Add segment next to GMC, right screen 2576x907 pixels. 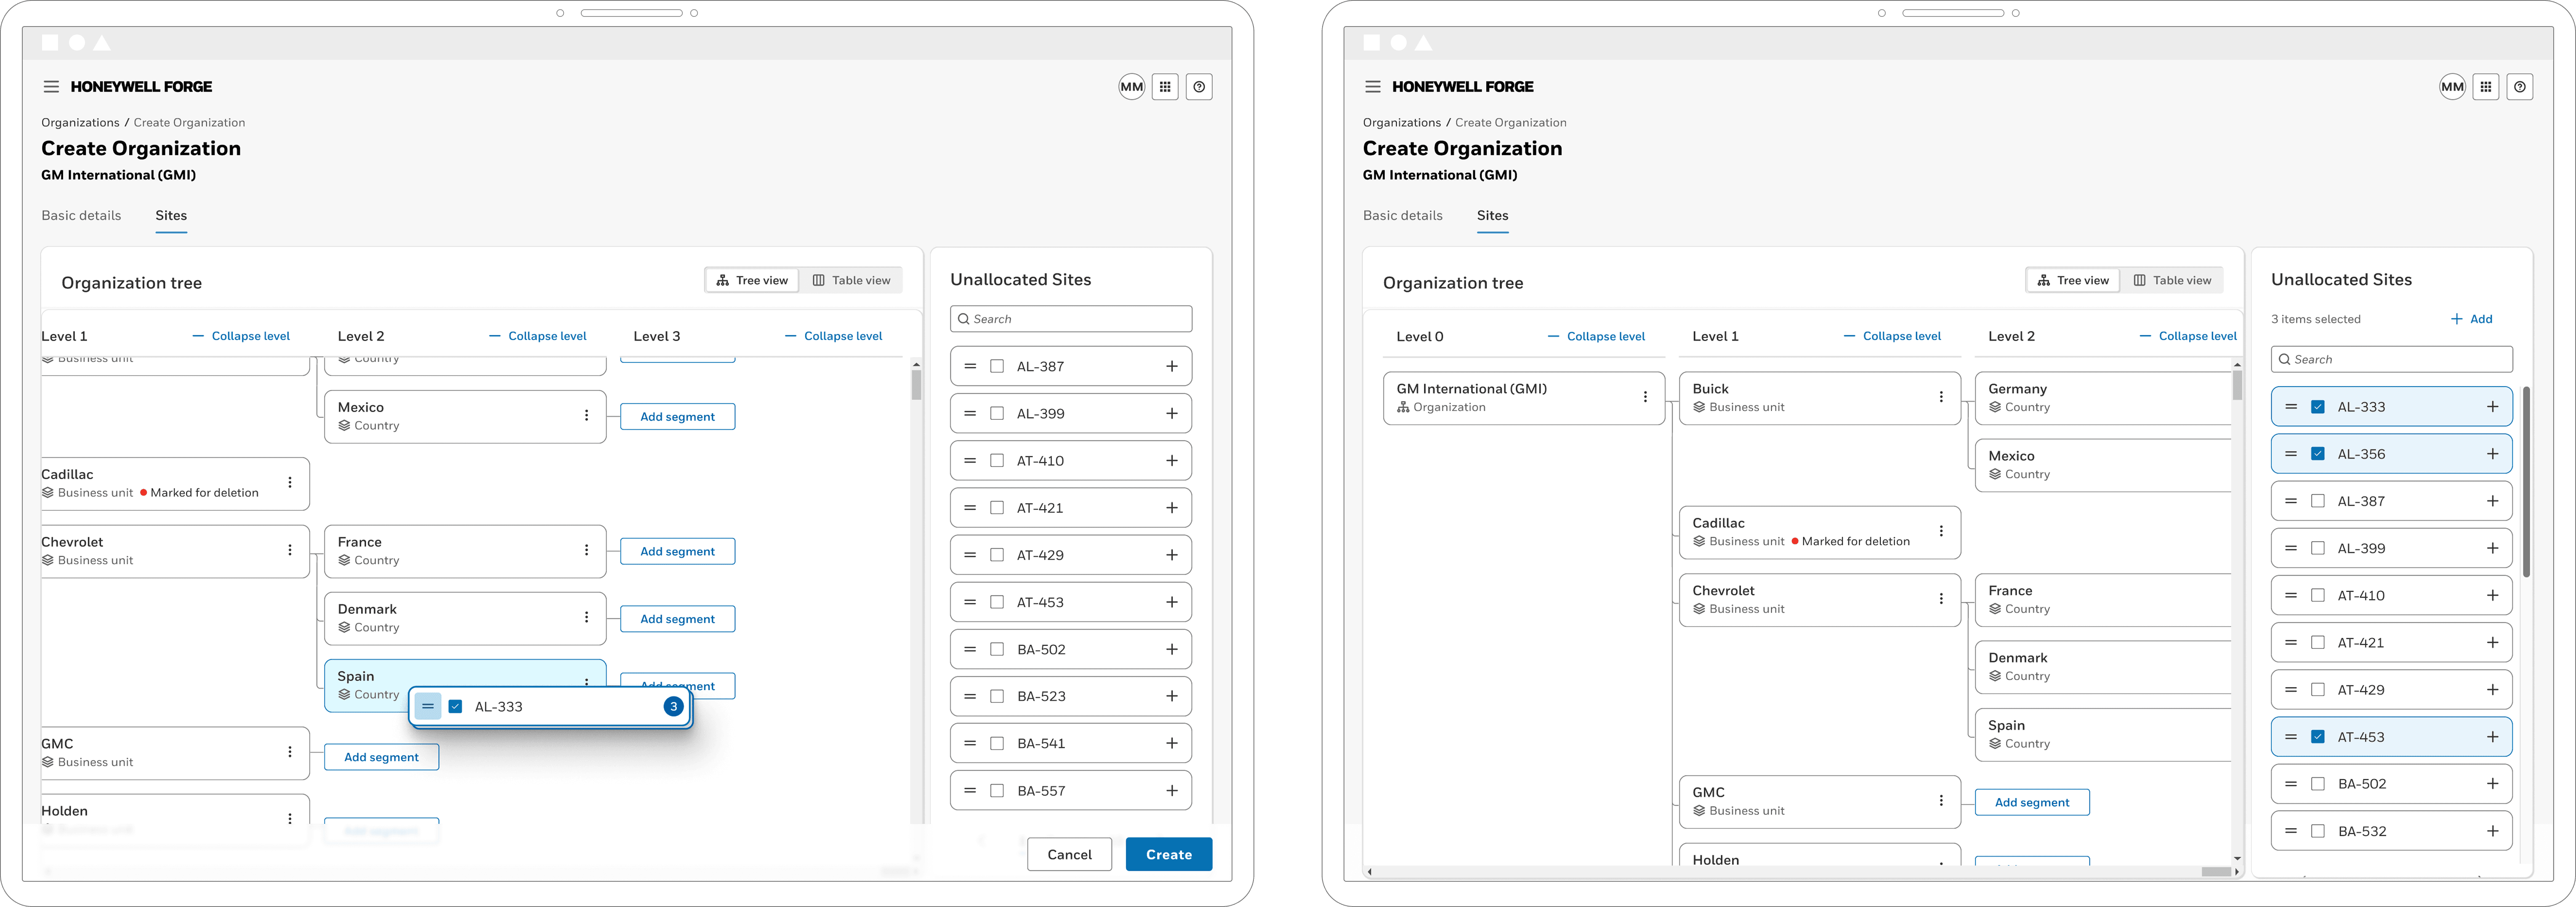click(2032, 802)
